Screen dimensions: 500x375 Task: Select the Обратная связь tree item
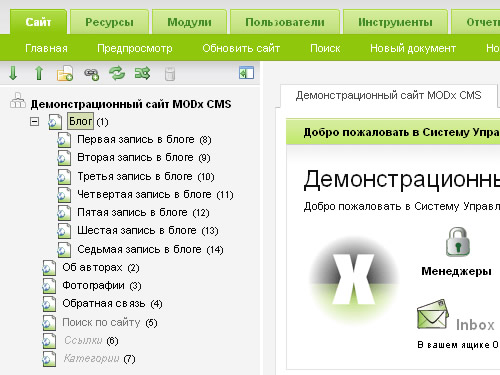click(104, 303)
